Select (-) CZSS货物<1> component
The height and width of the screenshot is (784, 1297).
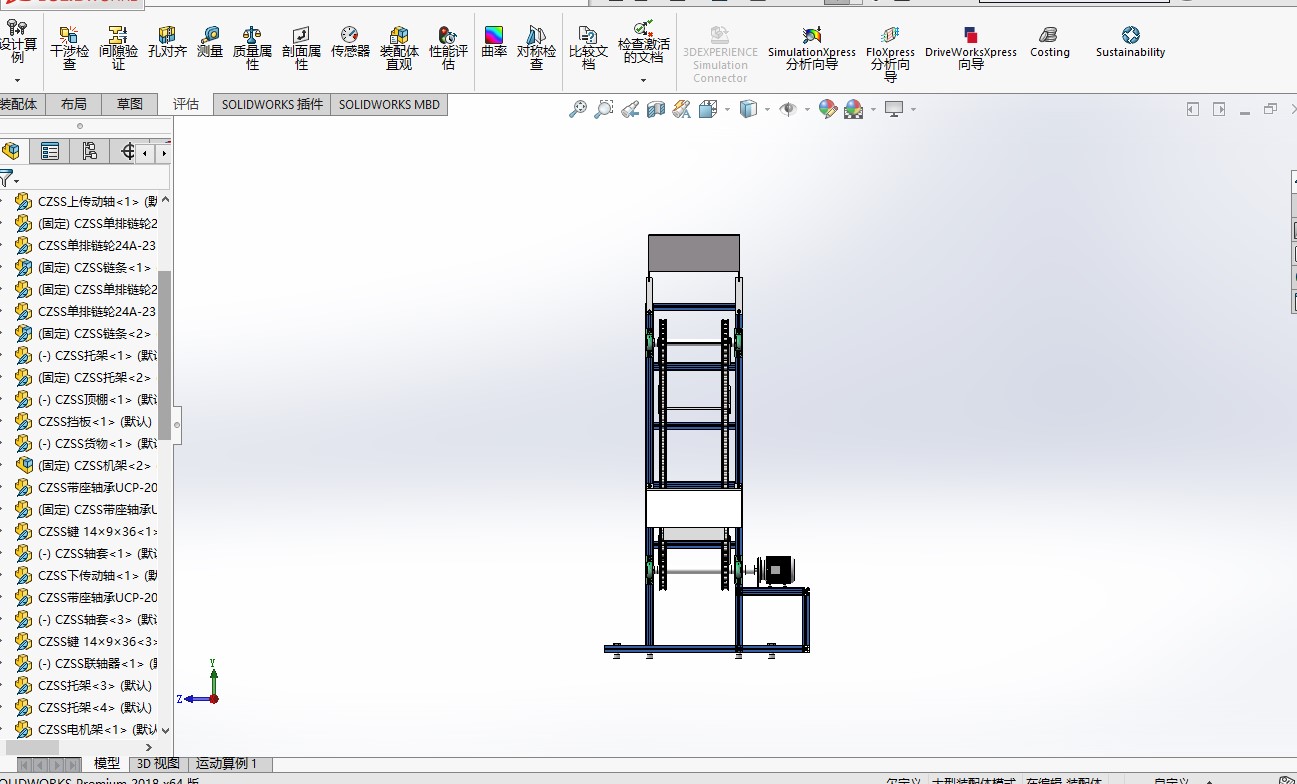point(86,443)
